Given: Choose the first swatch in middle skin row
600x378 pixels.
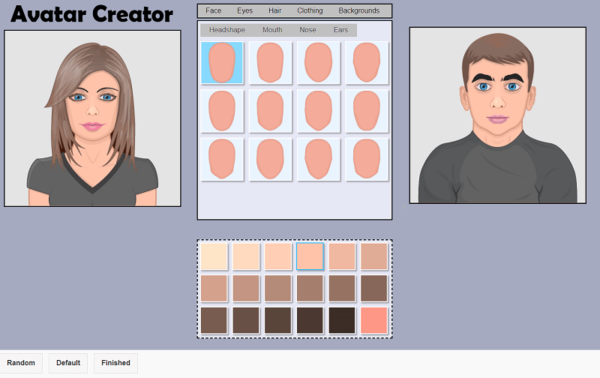Looking at the screenshot, I should coord(214,288).
